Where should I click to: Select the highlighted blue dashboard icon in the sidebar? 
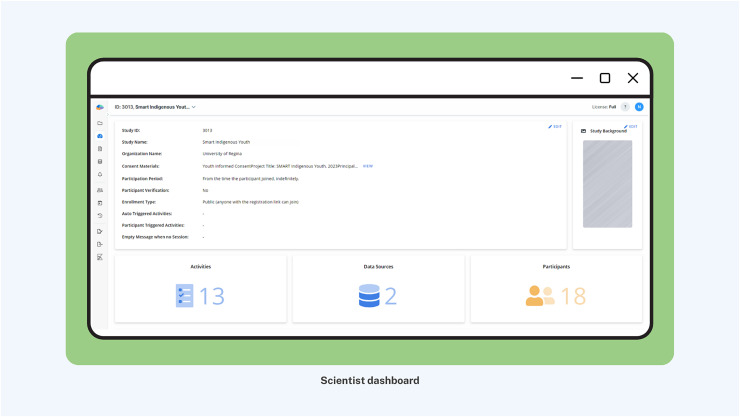point(100,136)
